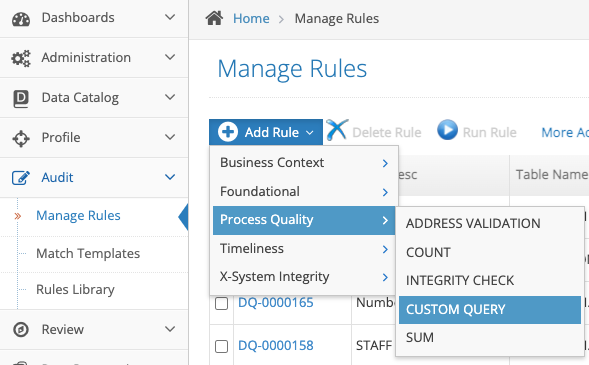Check the box for DQ-0000165
The height and width of the screenshot is (365, 589).
point(221,303)
